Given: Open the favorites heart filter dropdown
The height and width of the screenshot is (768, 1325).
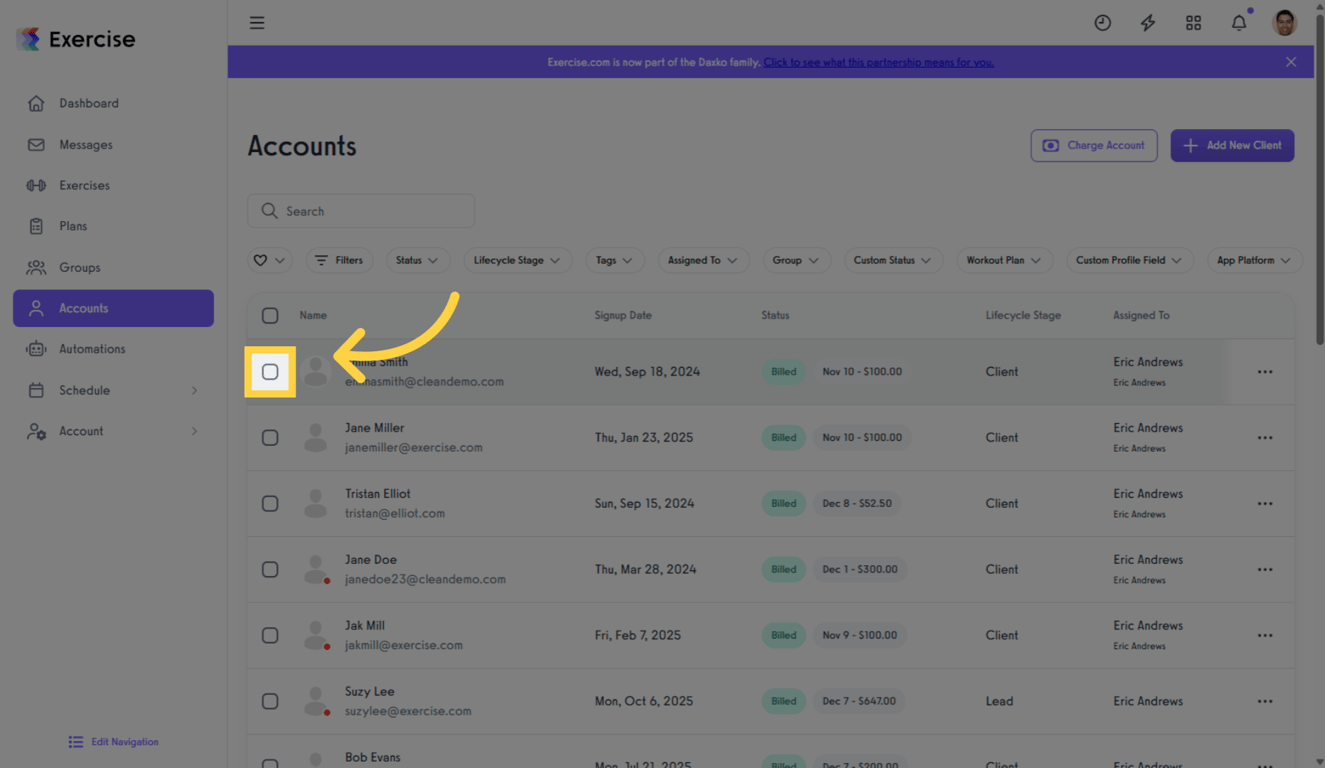Looking at the screenshot, I should (x=269, y=260).
